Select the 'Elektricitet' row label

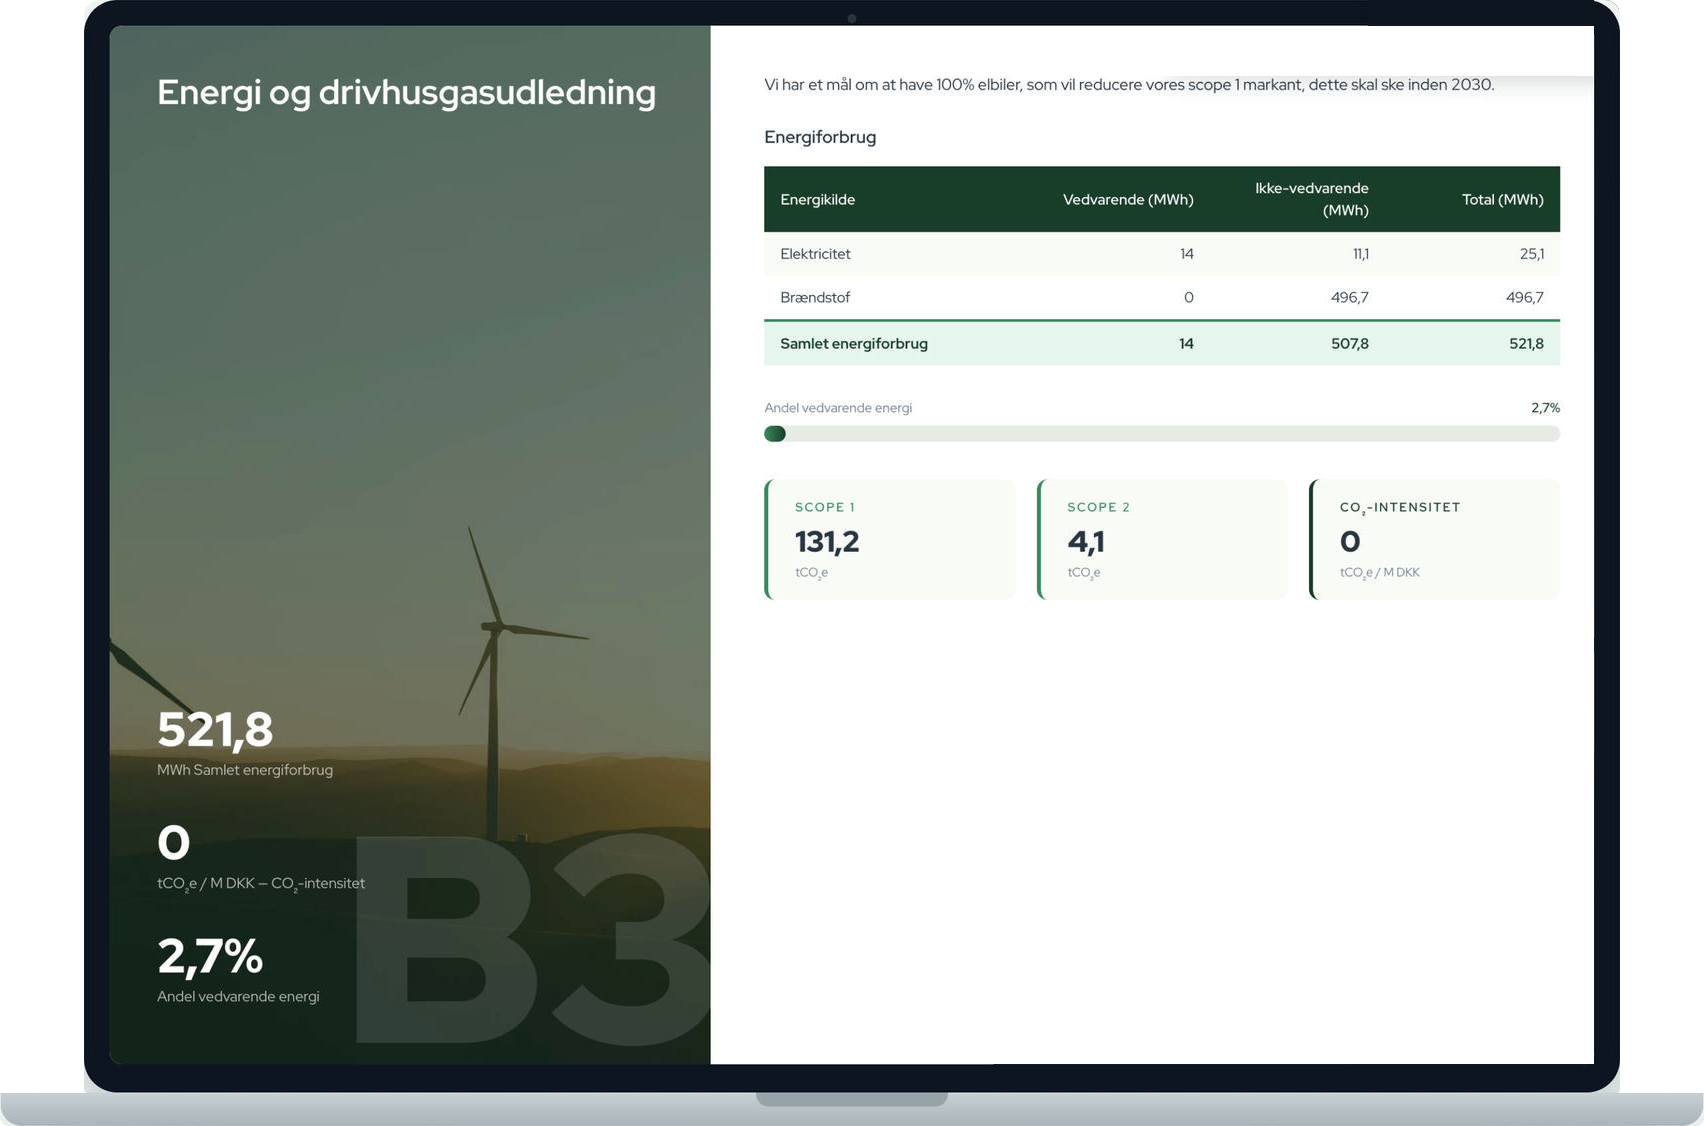point(815,254)
